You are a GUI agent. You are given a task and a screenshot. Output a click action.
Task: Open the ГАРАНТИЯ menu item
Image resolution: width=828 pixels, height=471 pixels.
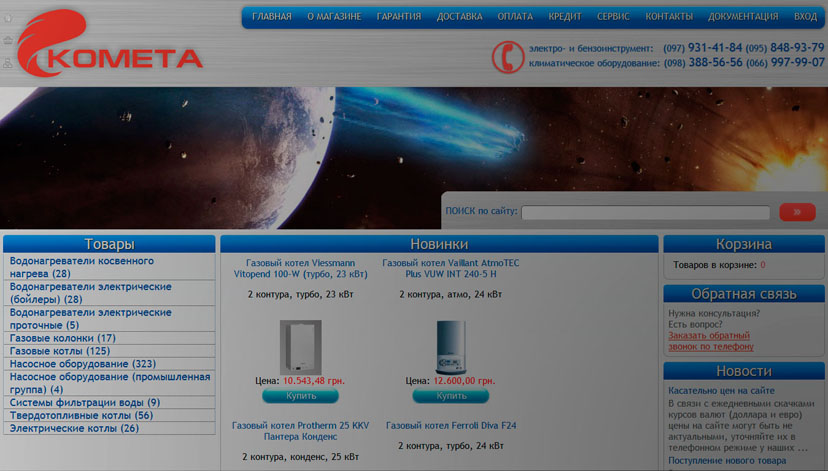[399, 17]
